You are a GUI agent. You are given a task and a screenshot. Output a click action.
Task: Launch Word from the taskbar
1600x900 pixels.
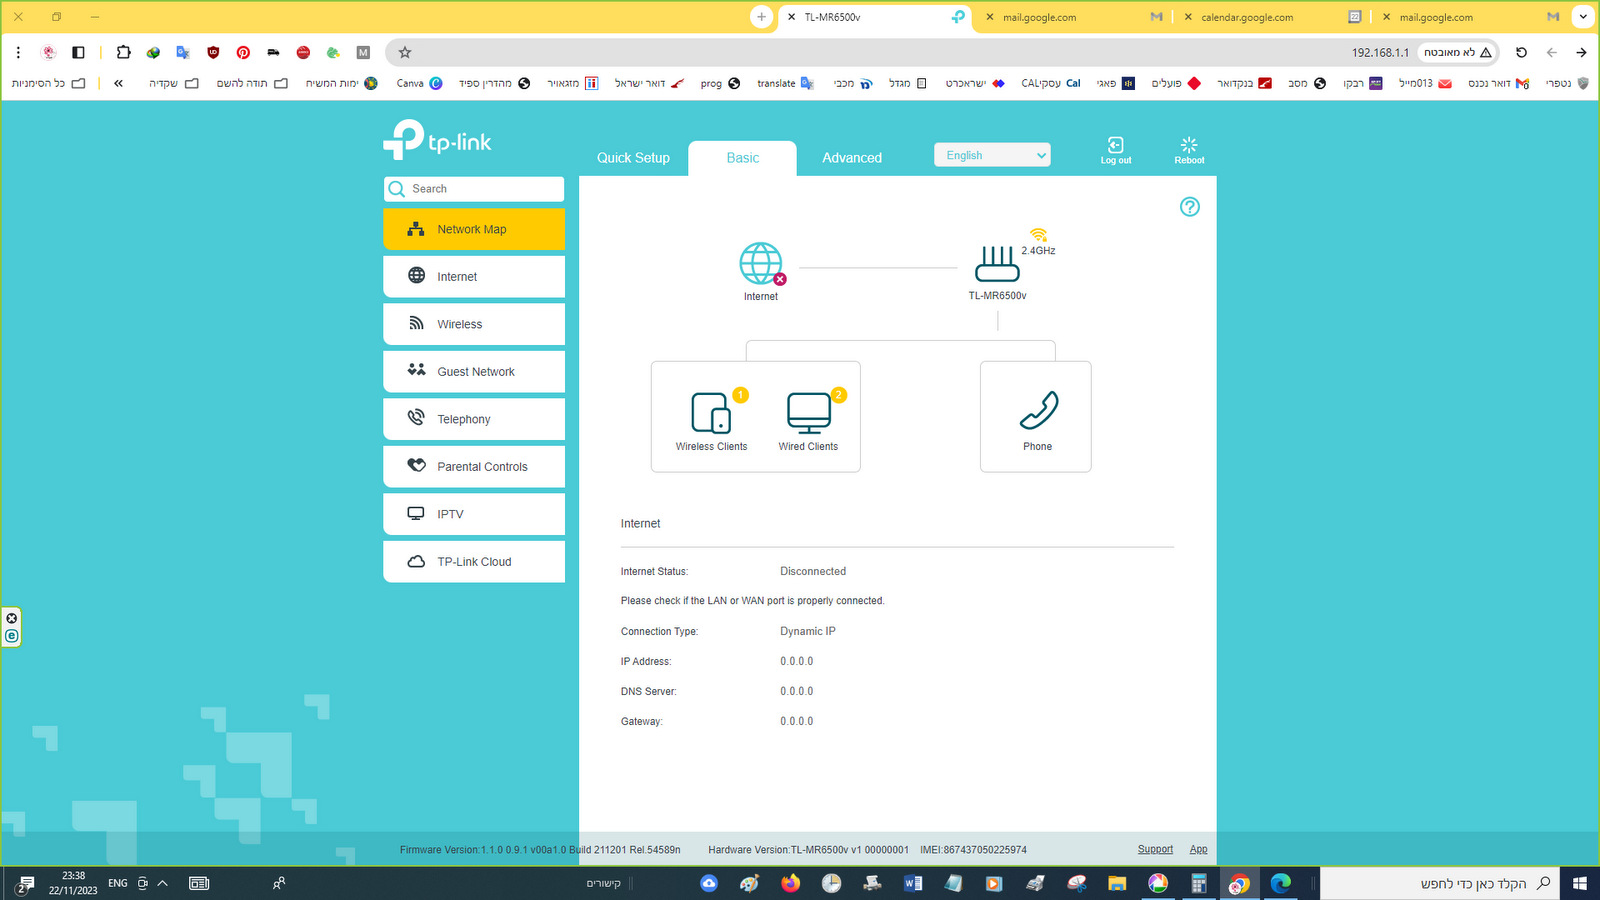pyautogui.click(x=913, y=883)
